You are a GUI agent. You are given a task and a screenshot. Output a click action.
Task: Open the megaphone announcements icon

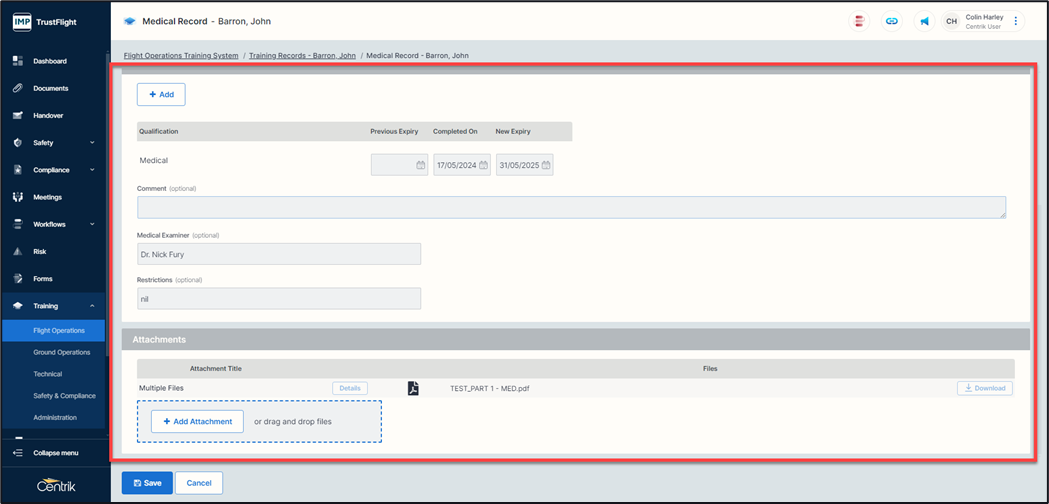tap(925, 21)
